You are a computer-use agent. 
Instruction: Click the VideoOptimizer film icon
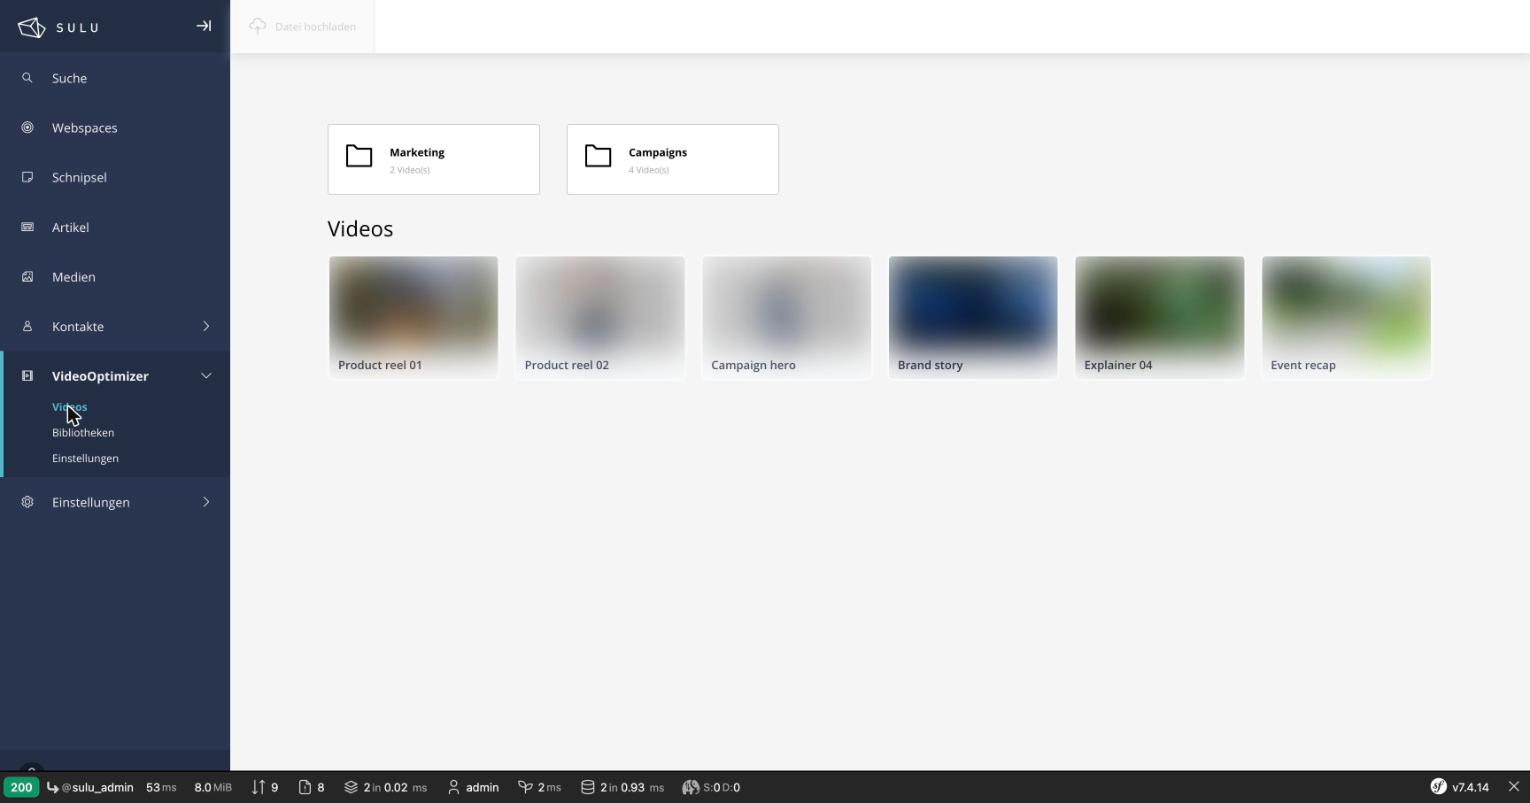[27, 376]
